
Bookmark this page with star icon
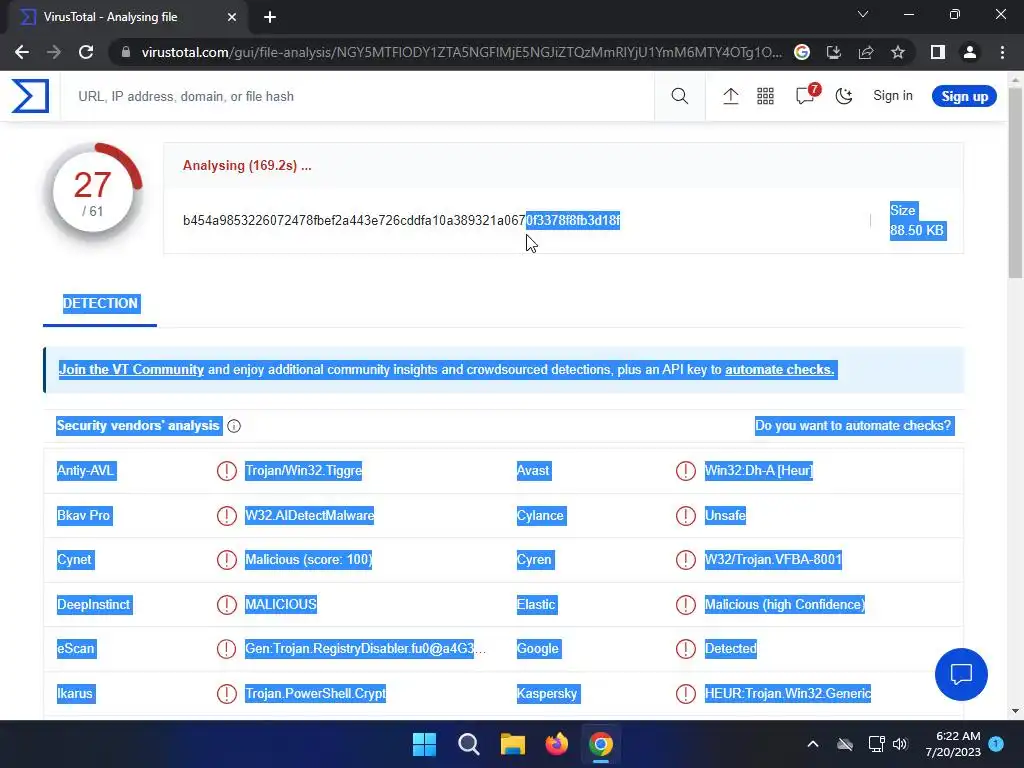[x=898, y=52]
